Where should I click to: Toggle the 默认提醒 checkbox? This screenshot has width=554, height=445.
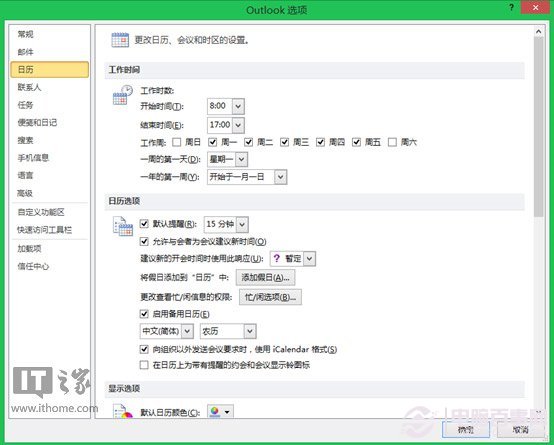144,223
